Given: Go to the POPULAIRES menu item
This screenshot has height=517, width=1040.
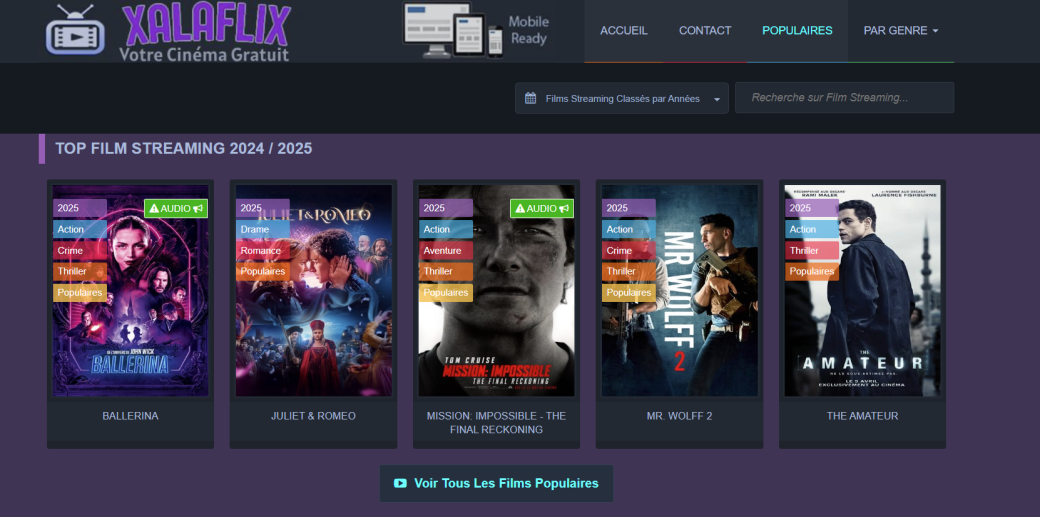Looking at the screenshot, I should tap(797, 31).
